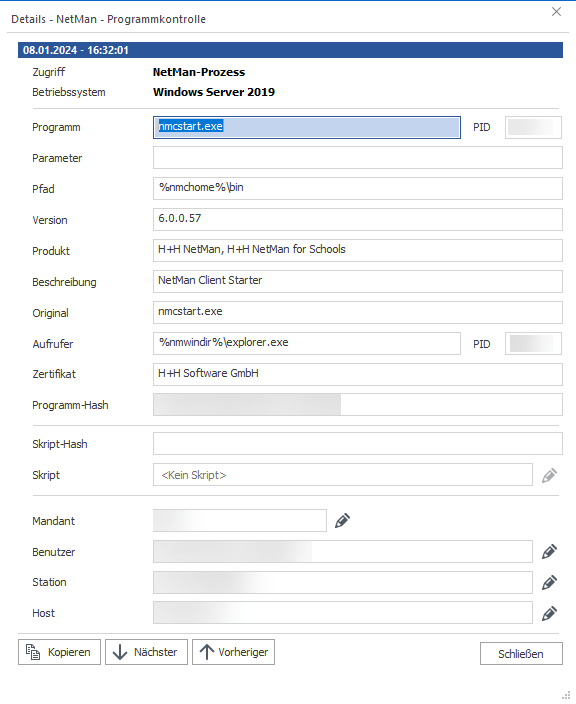Click the edit pencil beside Benutzer field
This screenshot has width=576, height=704.
point(549,552)
